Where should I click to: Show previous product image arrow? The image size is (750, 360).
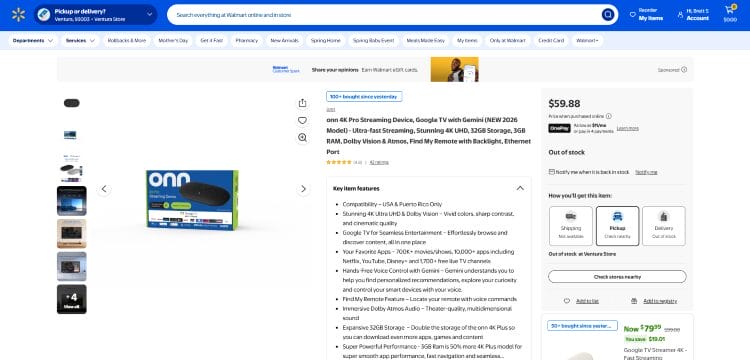104,189
